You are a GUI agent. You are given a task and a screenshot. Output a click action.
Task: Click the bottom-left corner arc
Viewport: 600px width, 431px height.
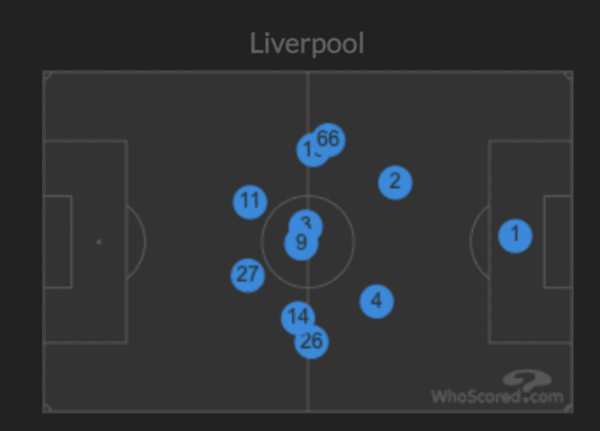pos(47,408)
